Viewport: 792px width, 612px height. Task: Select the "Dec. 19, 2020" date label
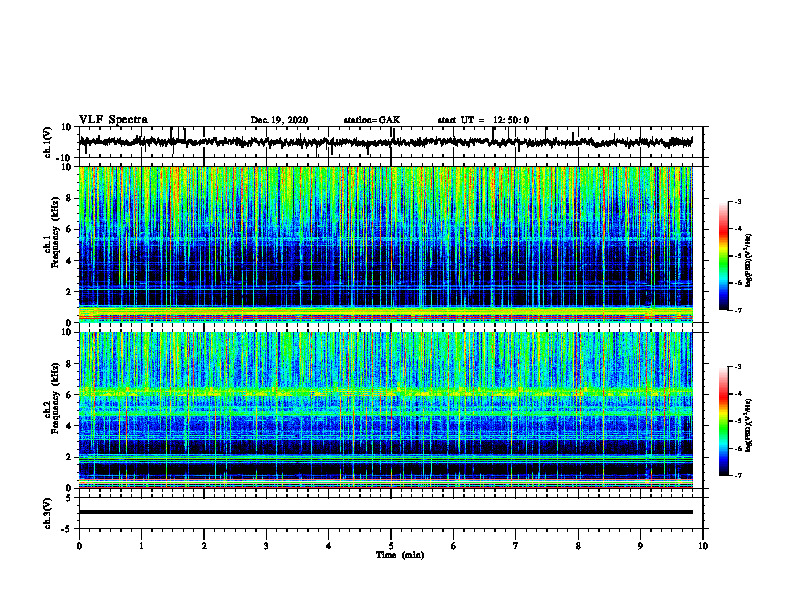[279, 120]
